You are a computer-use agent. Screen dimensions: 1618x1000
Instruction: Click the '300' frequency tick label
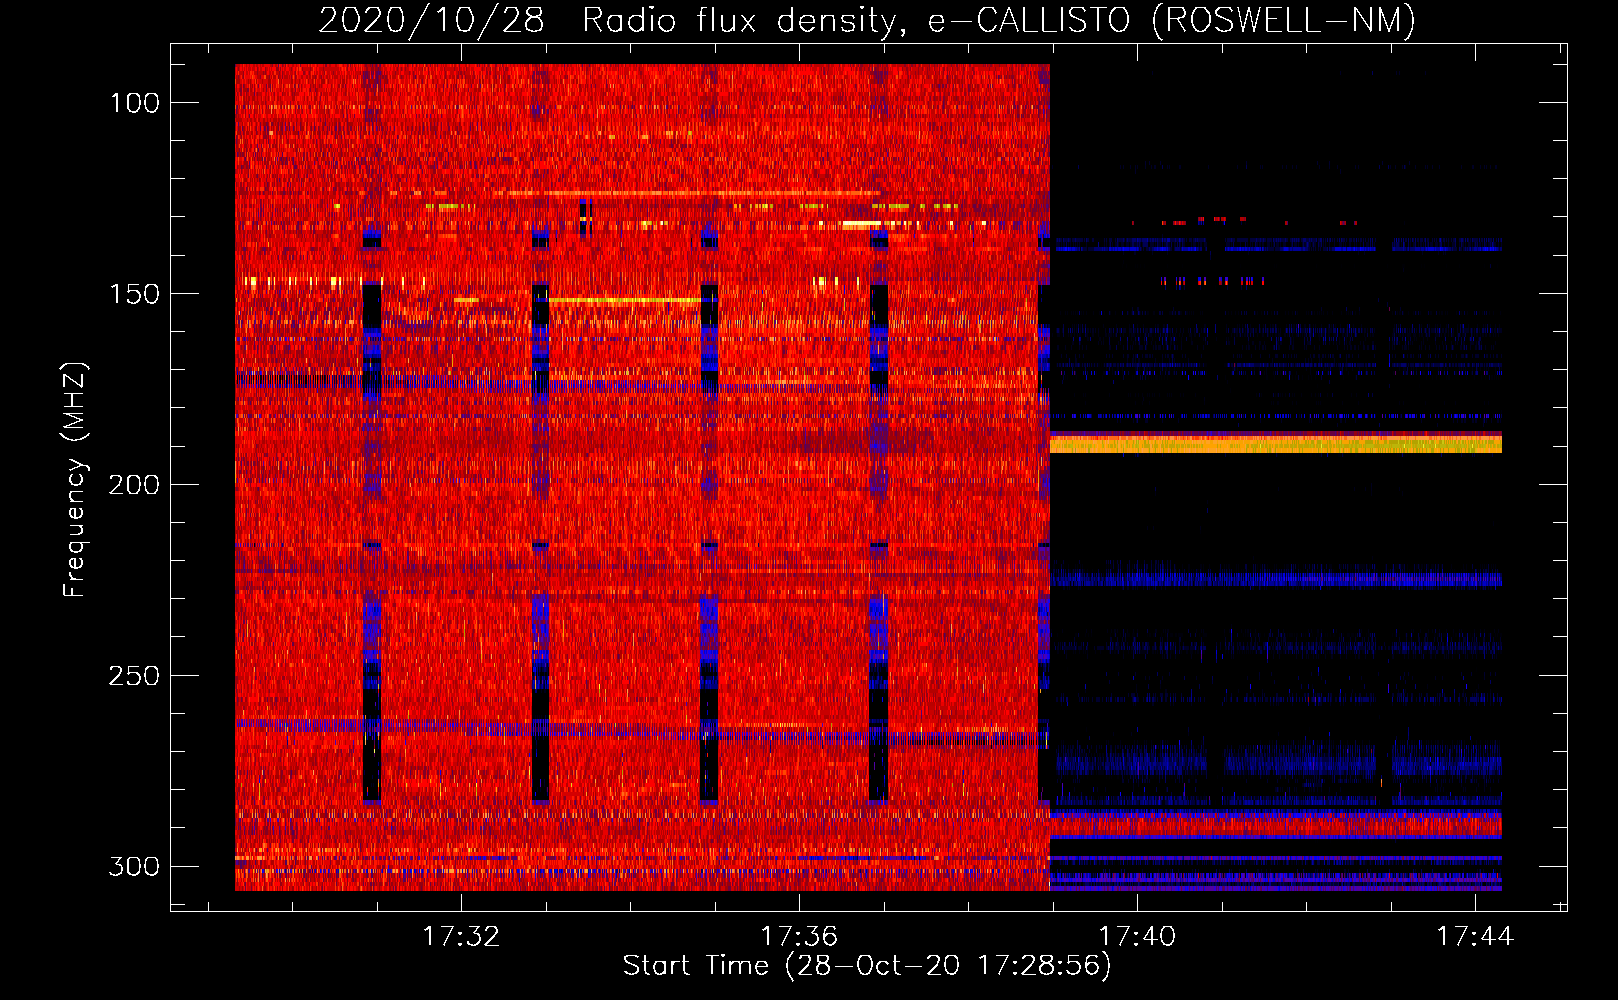(135, 866)
